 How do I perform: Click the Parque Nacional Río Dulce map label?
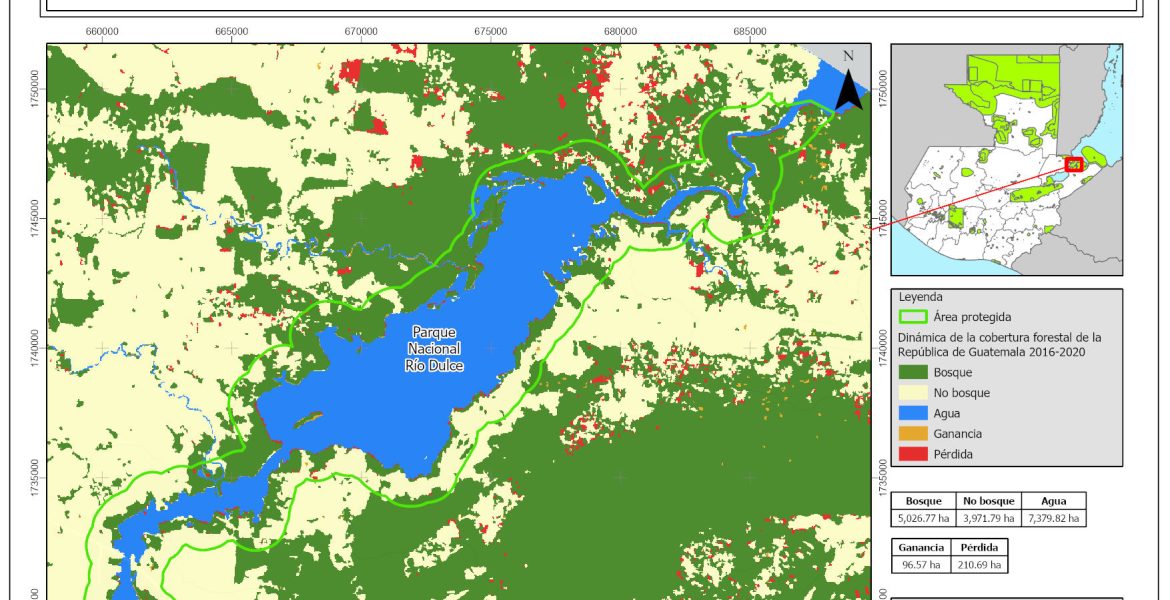[x=436, y=349]
